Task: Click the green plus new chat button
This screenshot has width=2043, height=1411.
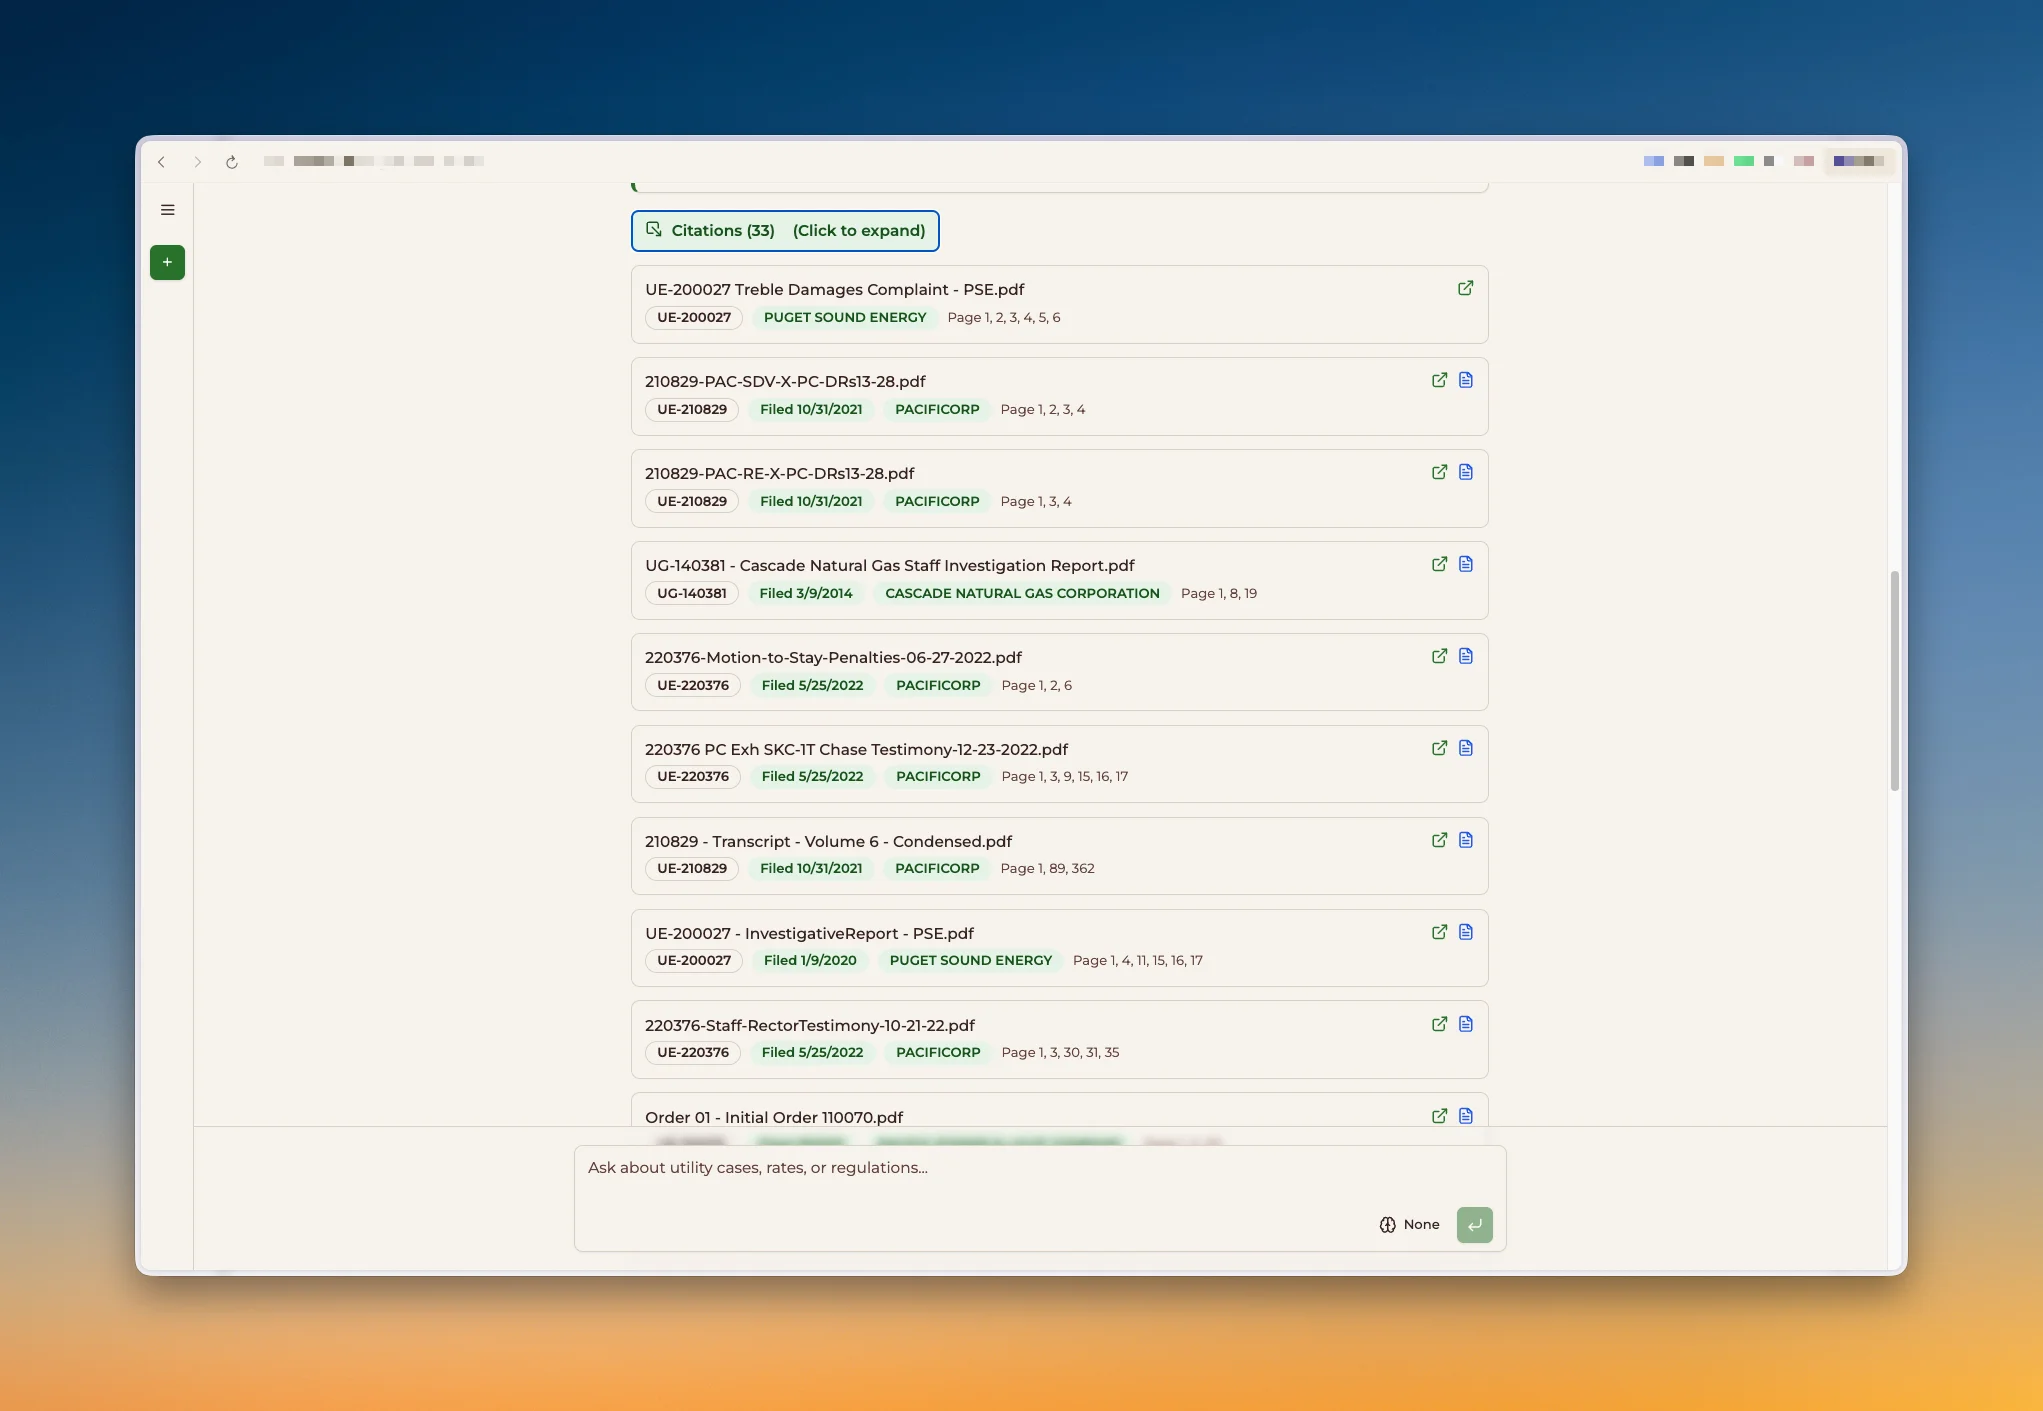Action: coord(167,262)
